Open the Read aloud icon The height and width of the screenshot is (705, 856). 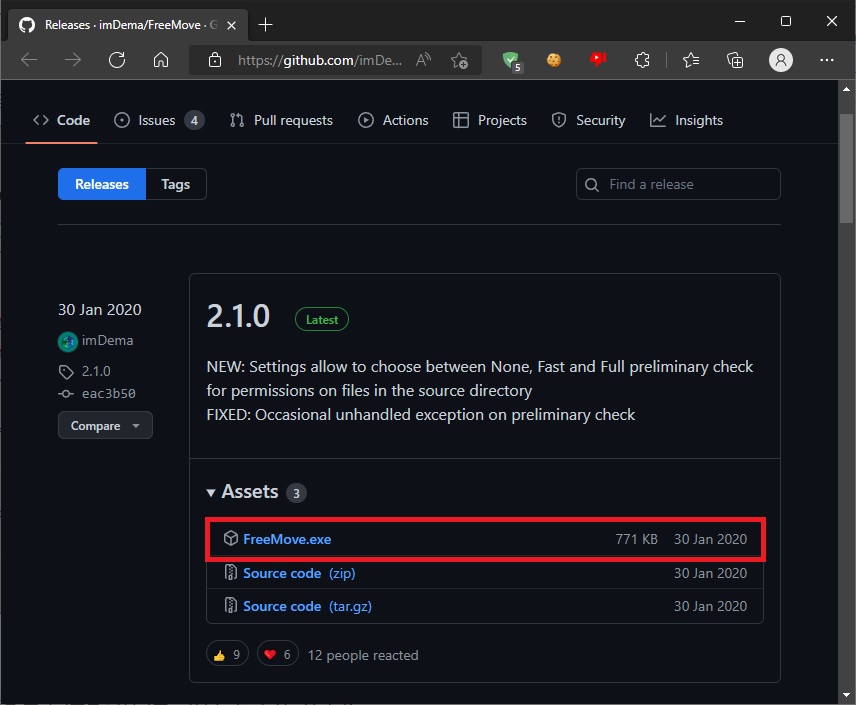tap(423, 60)
